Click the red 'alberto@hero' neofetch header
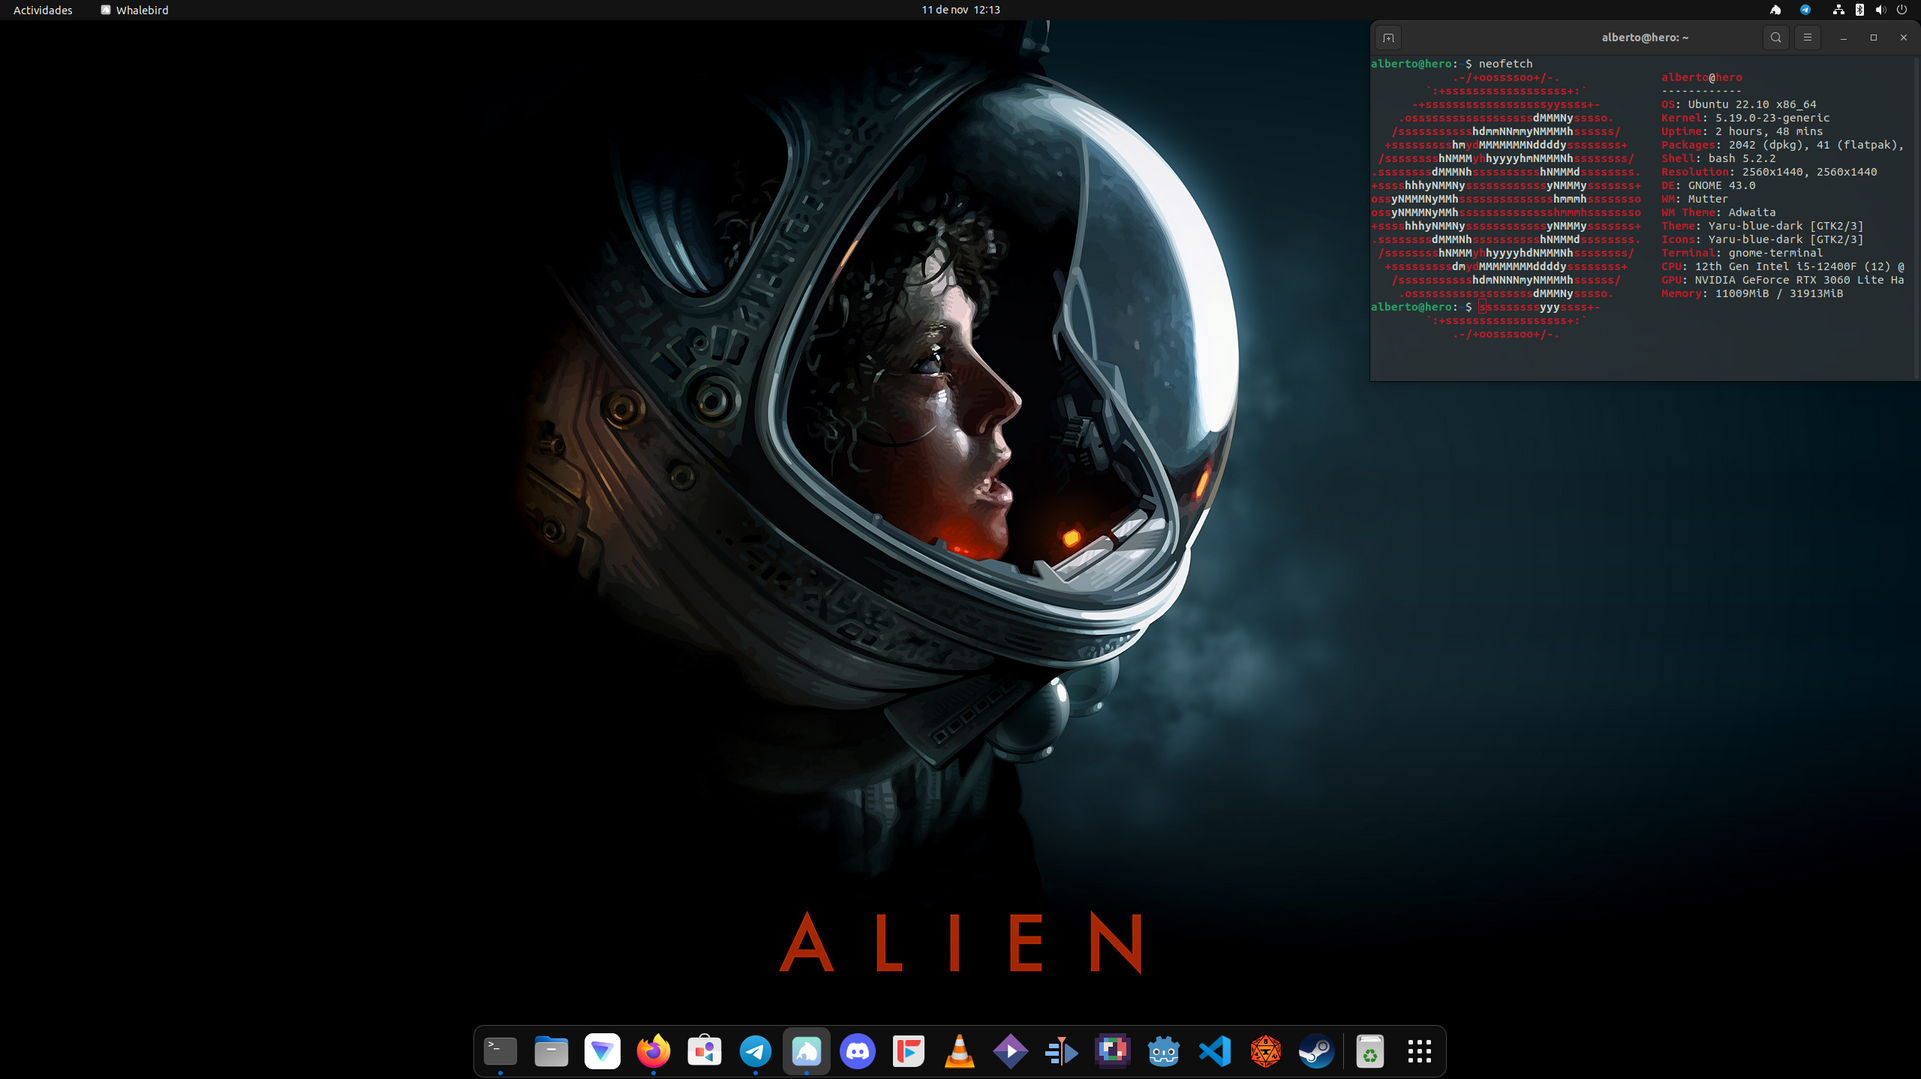1921x1079 pixels. [1701, 77]
